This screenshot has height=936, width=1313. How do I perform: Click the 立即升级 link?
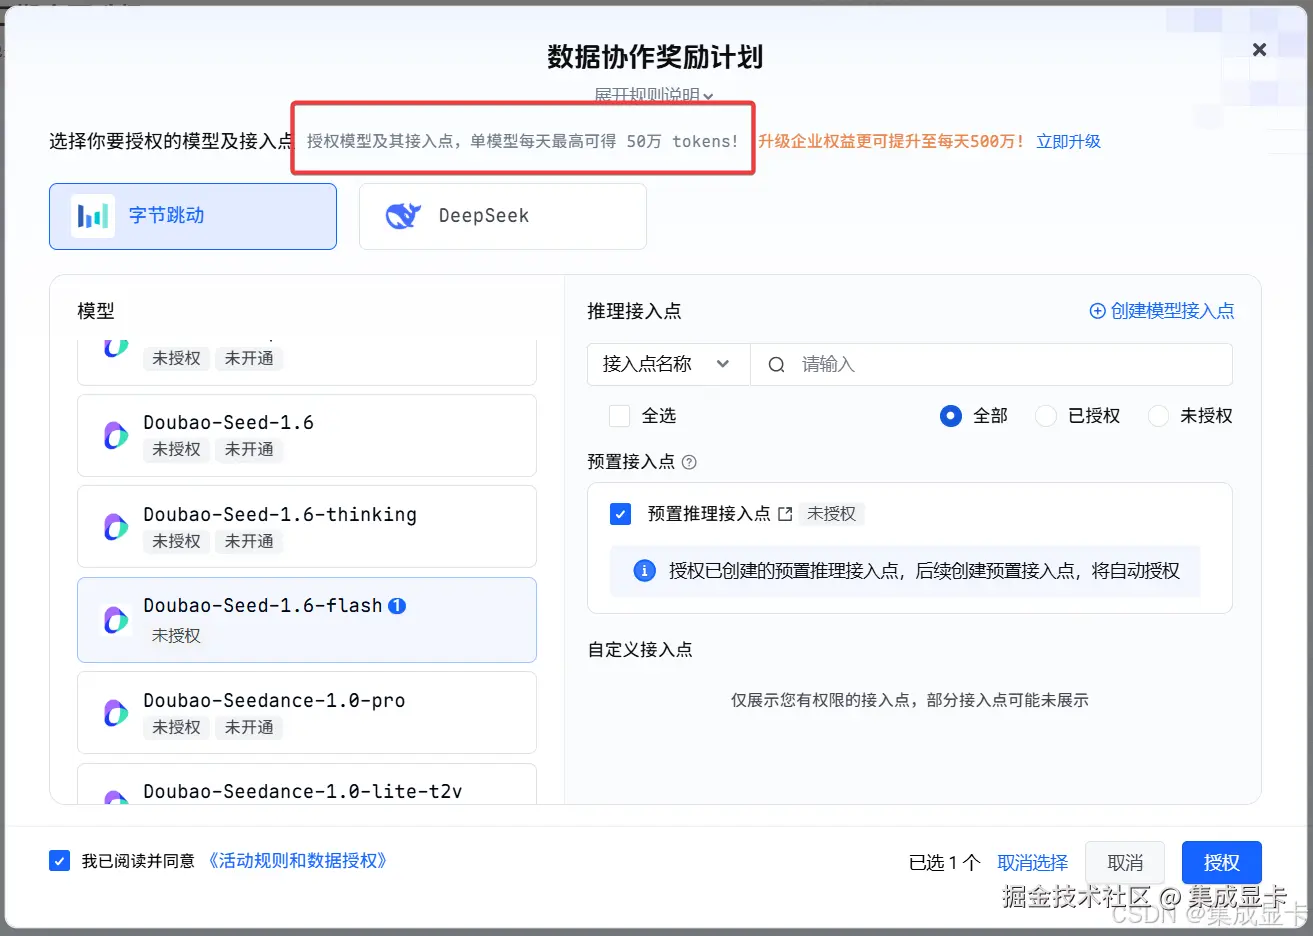click(1068, 141)
